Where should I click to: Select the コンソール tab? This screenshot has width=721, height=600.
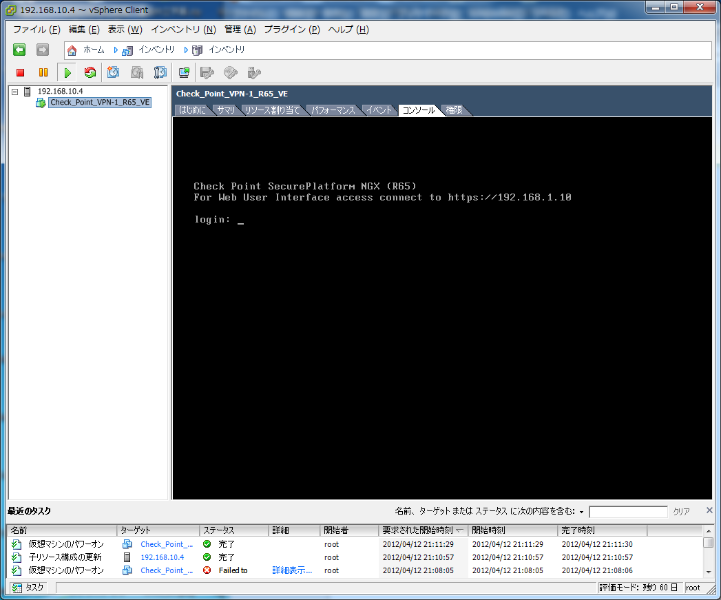pos(418,110)
